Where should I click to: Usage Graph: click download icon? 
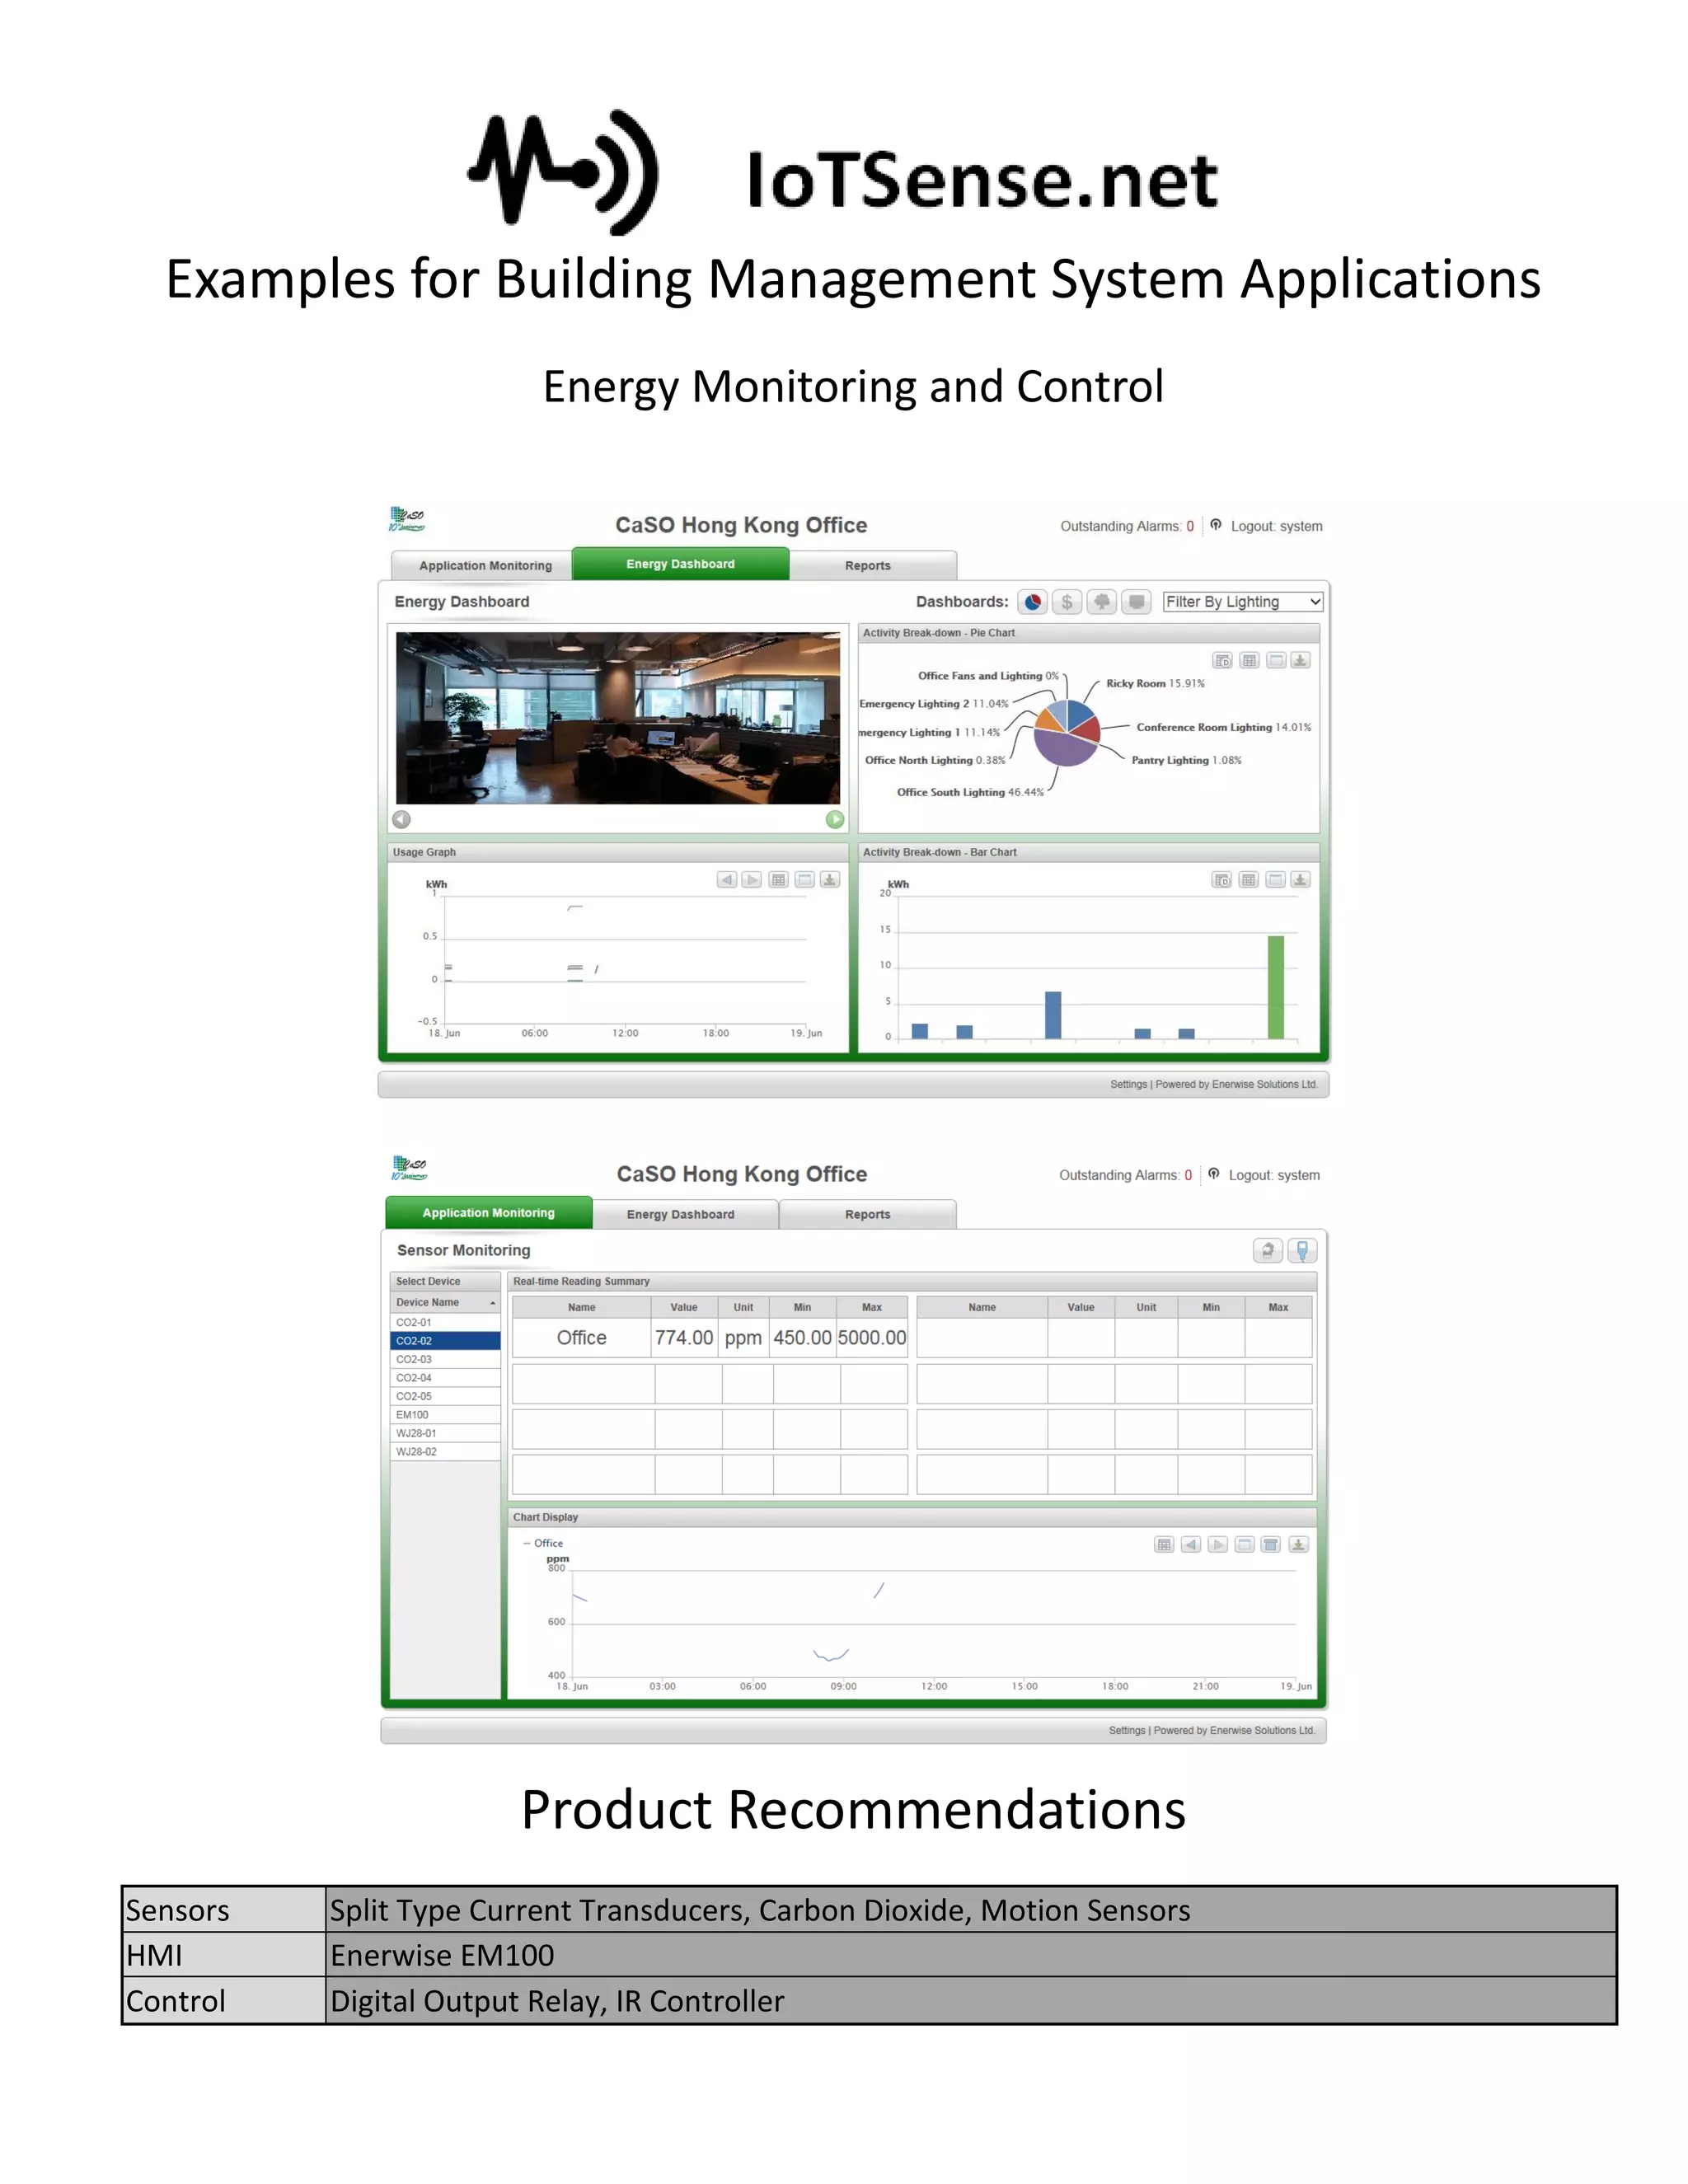[830, 880]
